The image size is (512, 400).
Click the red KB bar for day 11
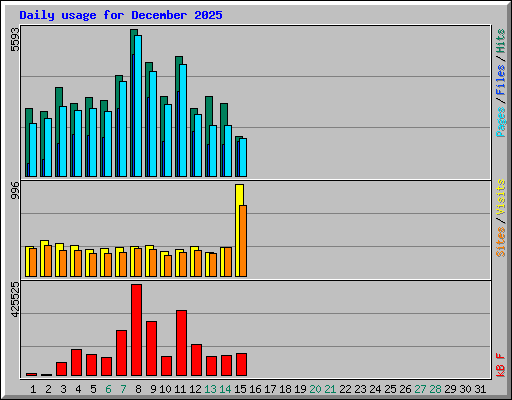click(181, 343)
